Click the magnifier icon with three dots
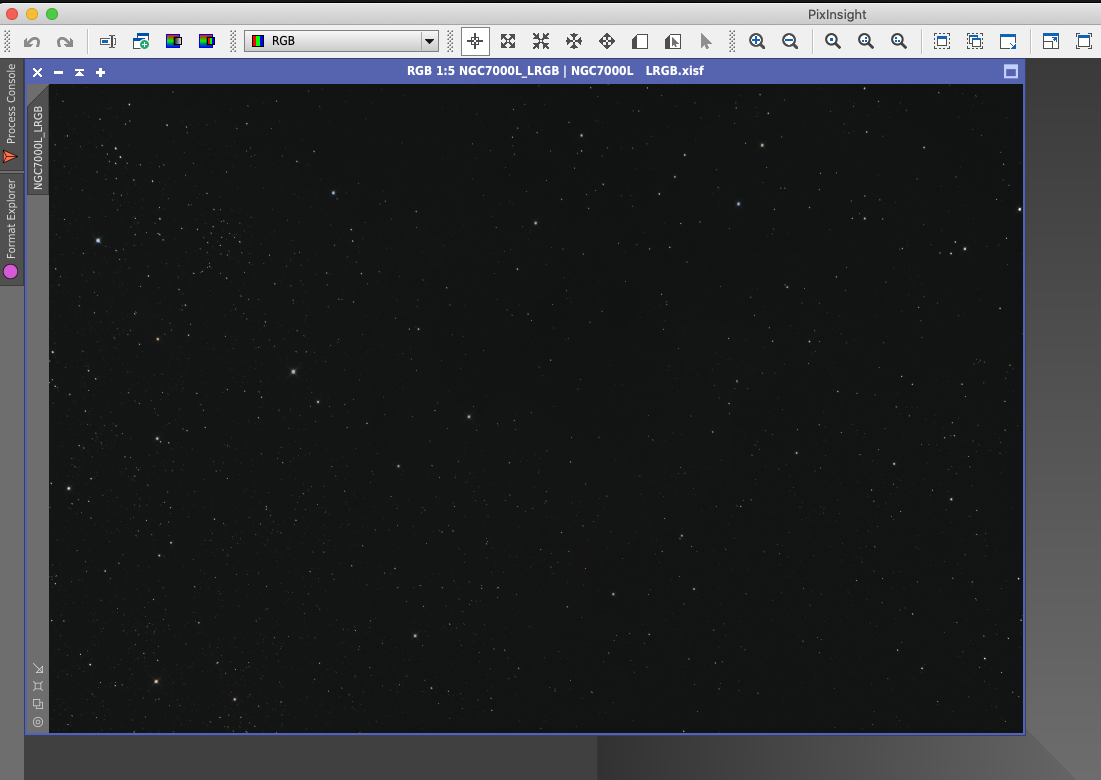1101x780 pixels. [x=899, y=41]
